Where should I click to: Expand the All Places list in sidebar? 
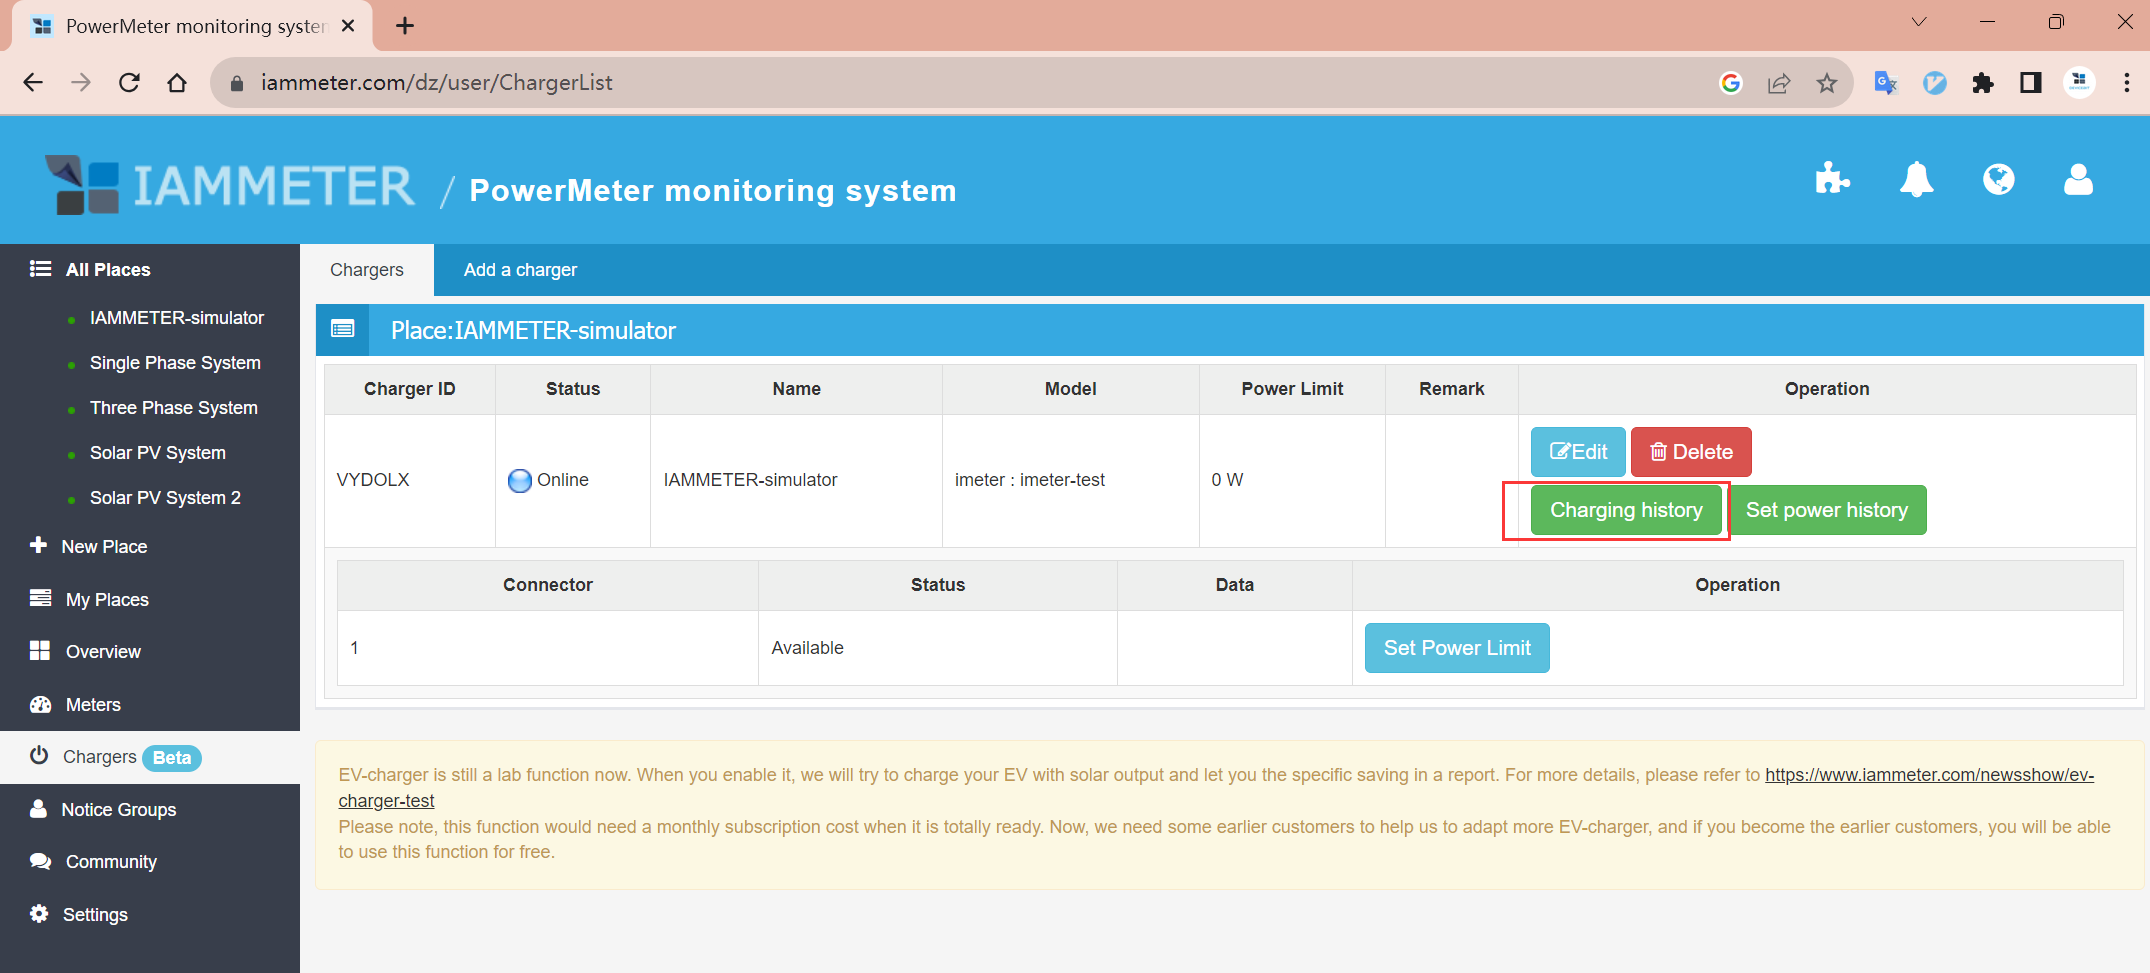tap(107, 270)
